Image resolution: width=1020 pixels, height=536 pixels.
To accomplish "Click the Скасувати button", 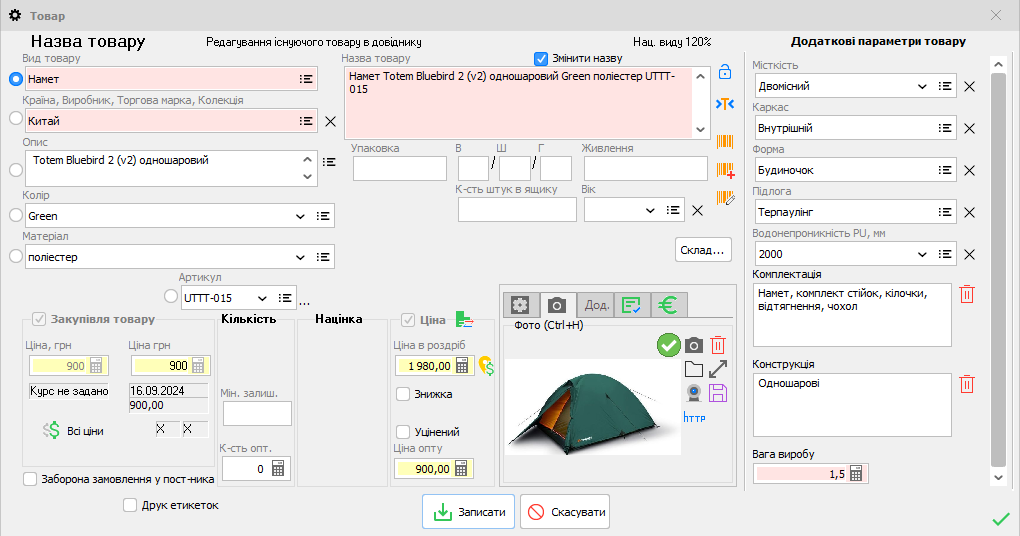I will [565, 512].
